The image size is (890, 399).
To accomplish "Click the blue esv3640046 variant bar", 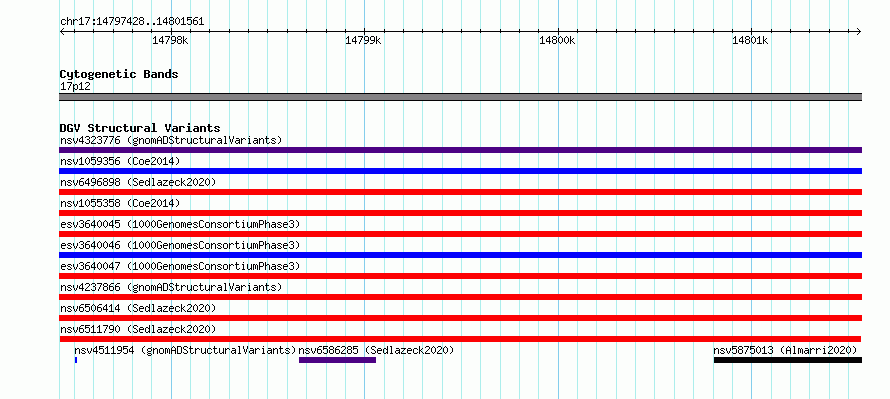I will [x=460, y=255].
